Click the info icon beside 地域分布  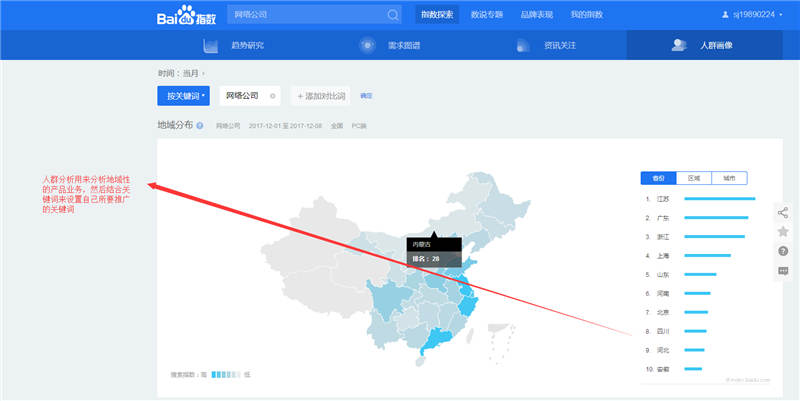[x=200, y=126]
